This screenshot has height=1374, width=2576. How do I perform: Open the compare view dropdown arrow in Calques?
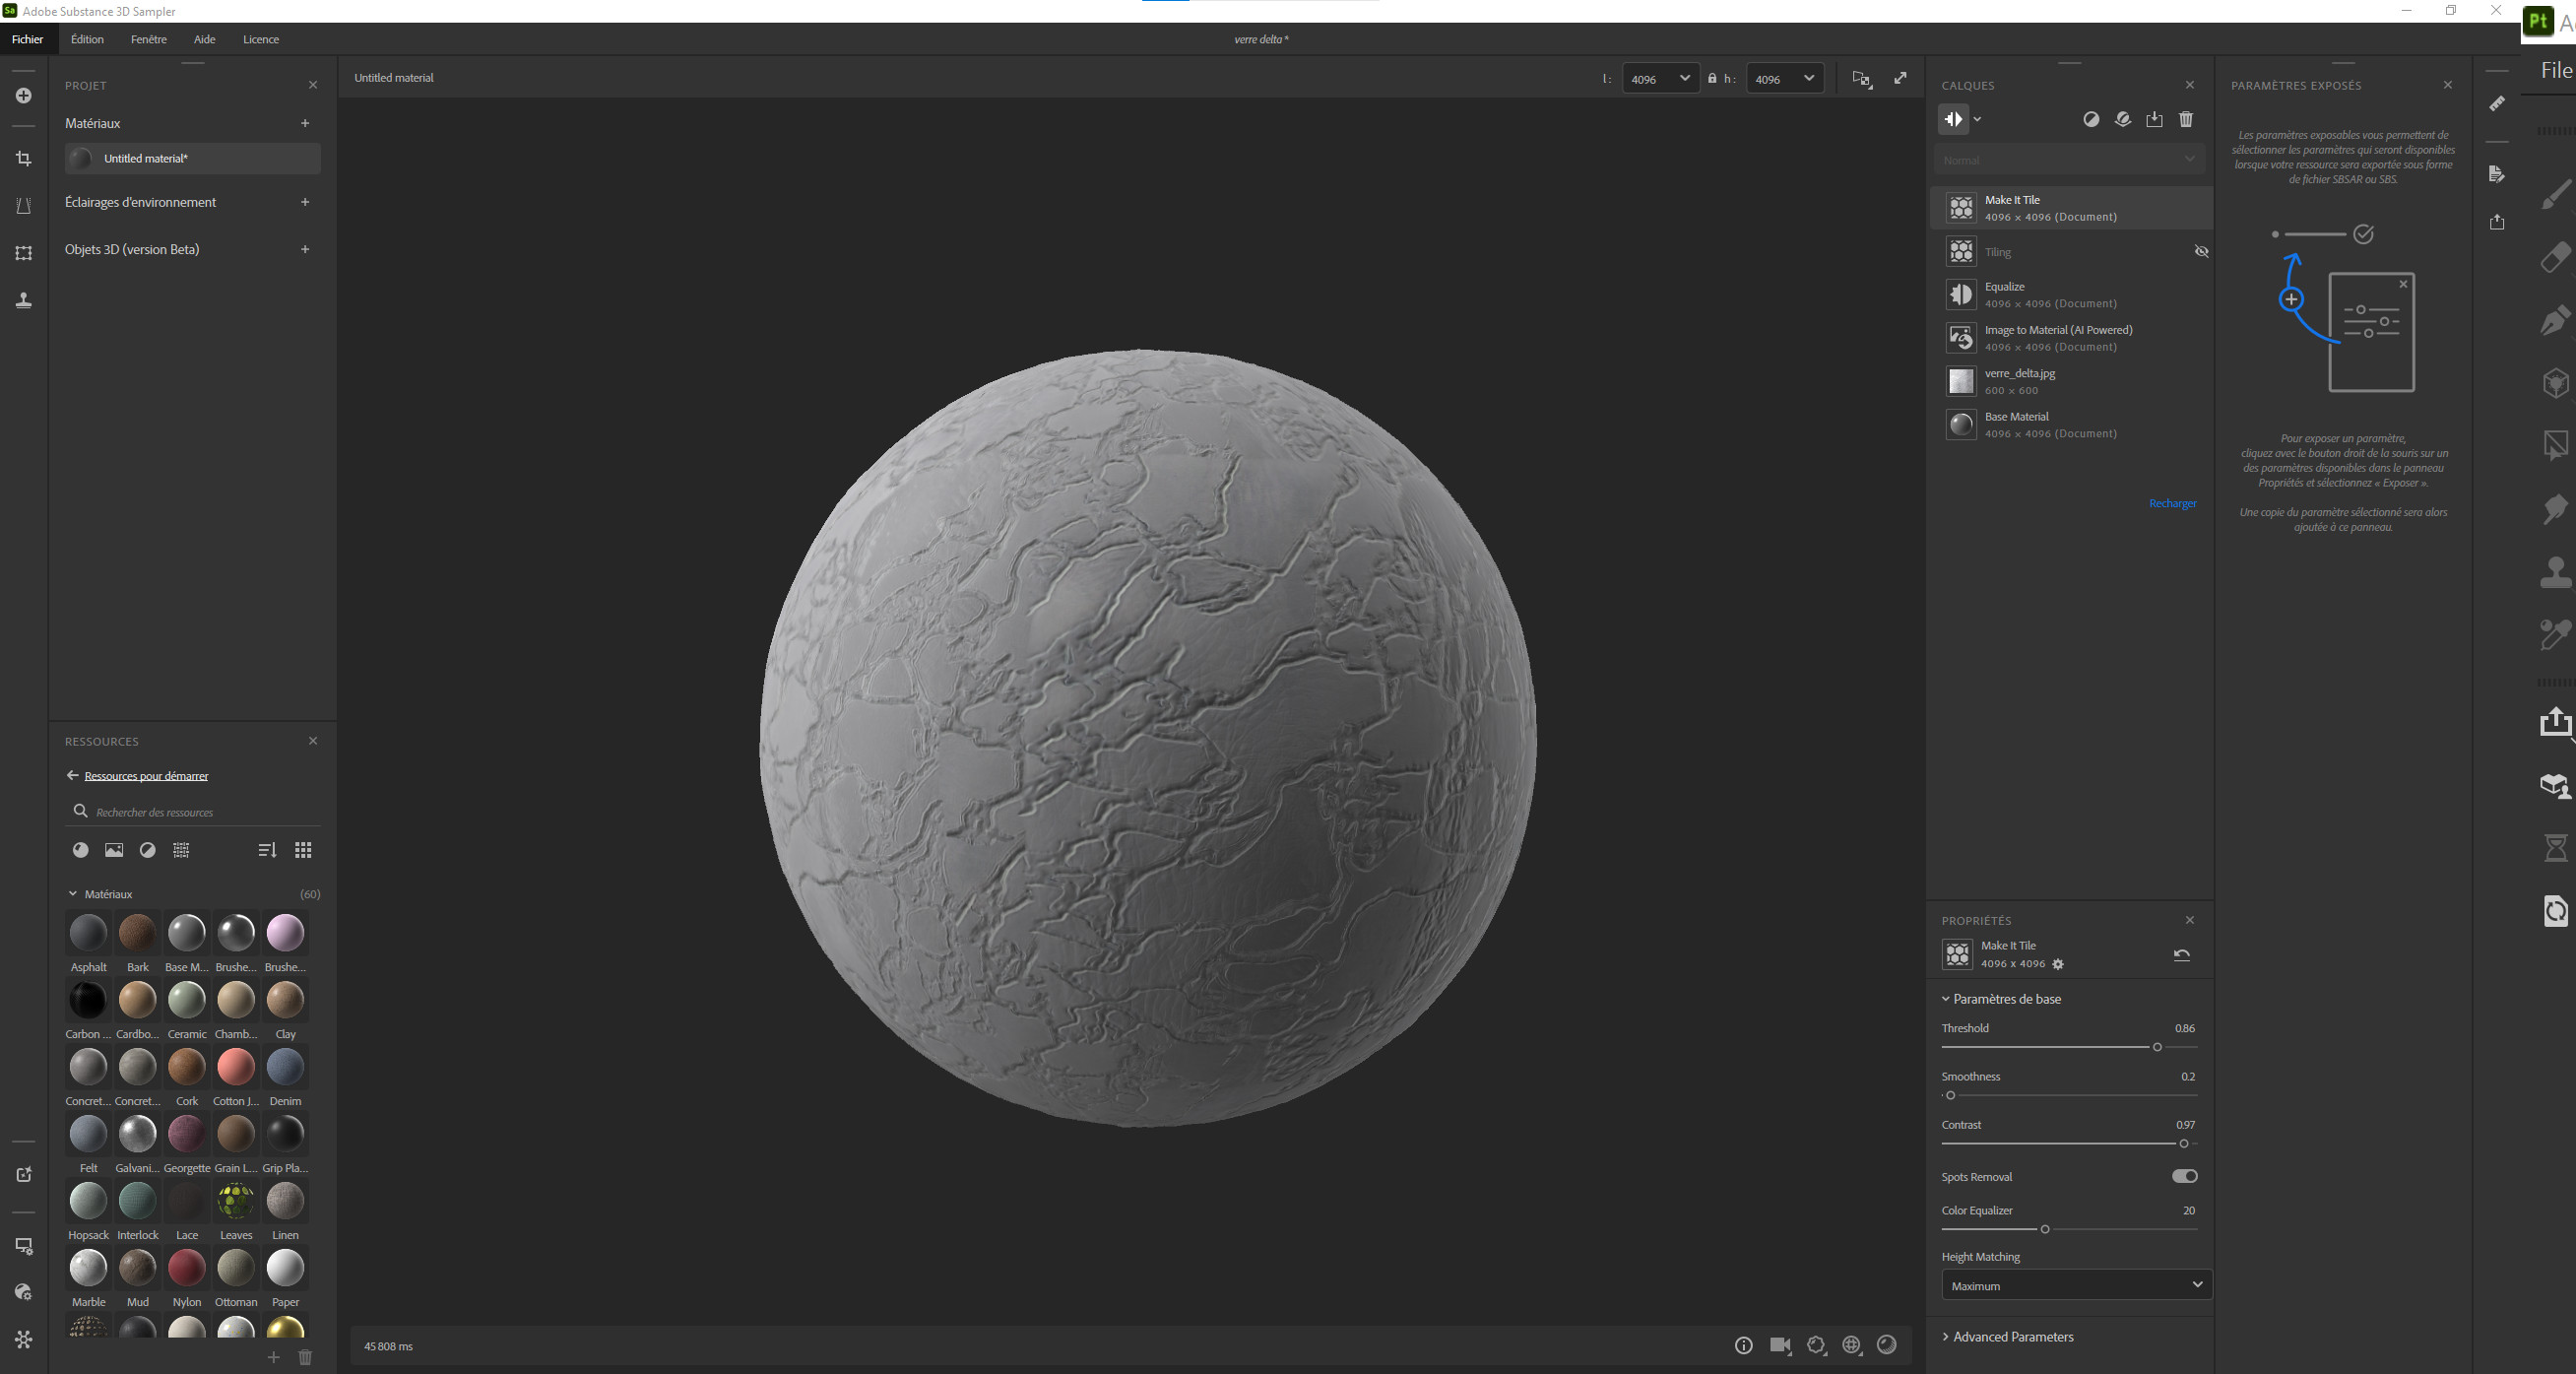tap(1977, 119)
